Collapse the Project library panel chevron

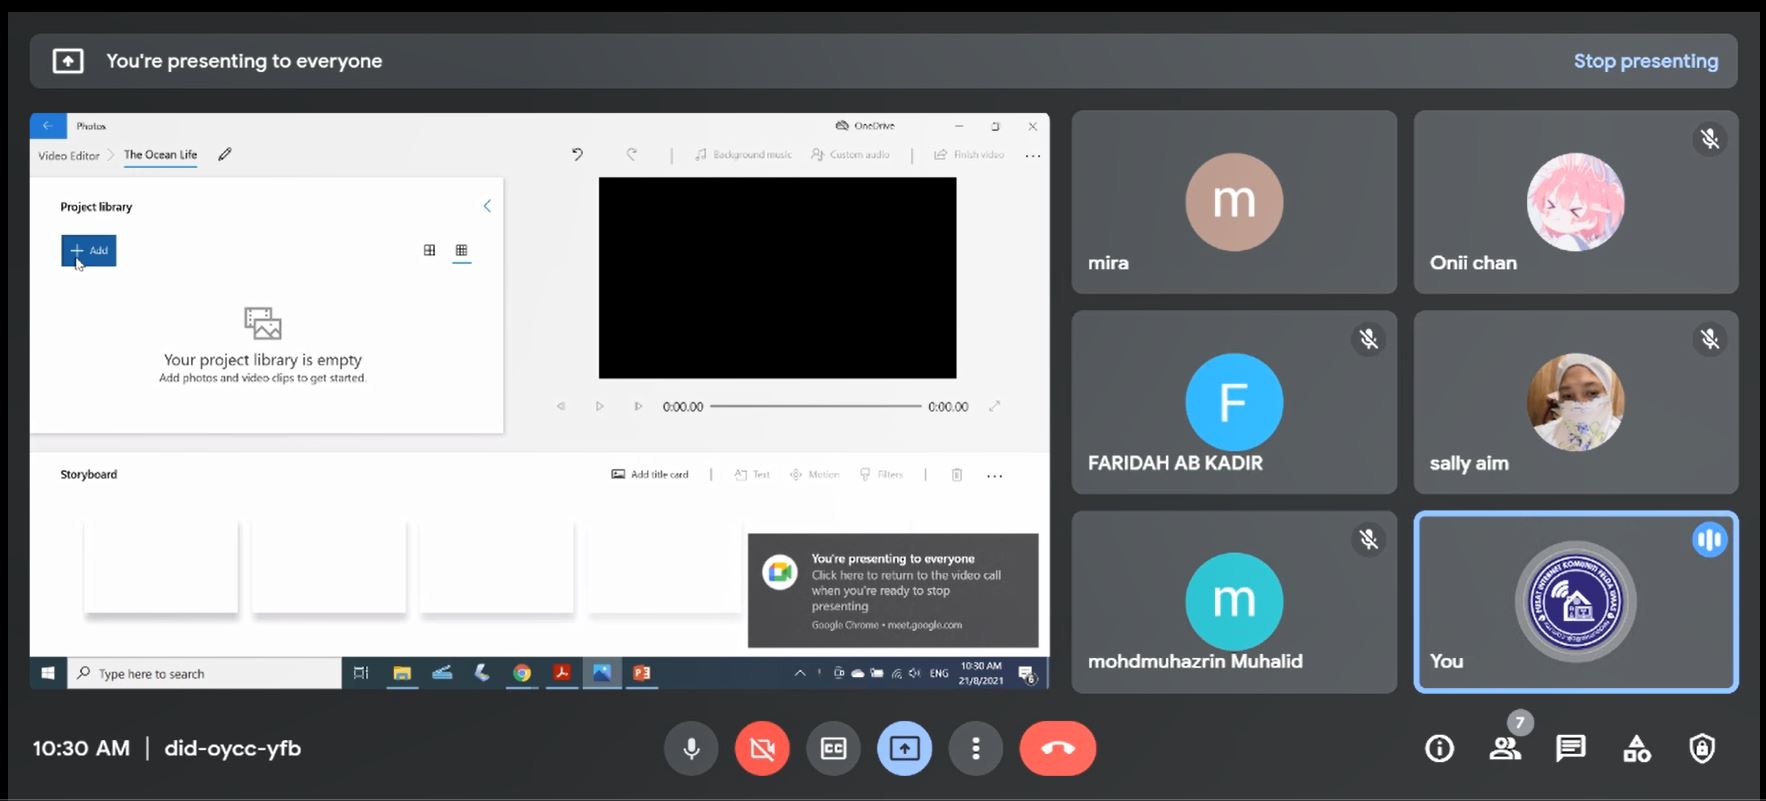[x=487, y=206]
